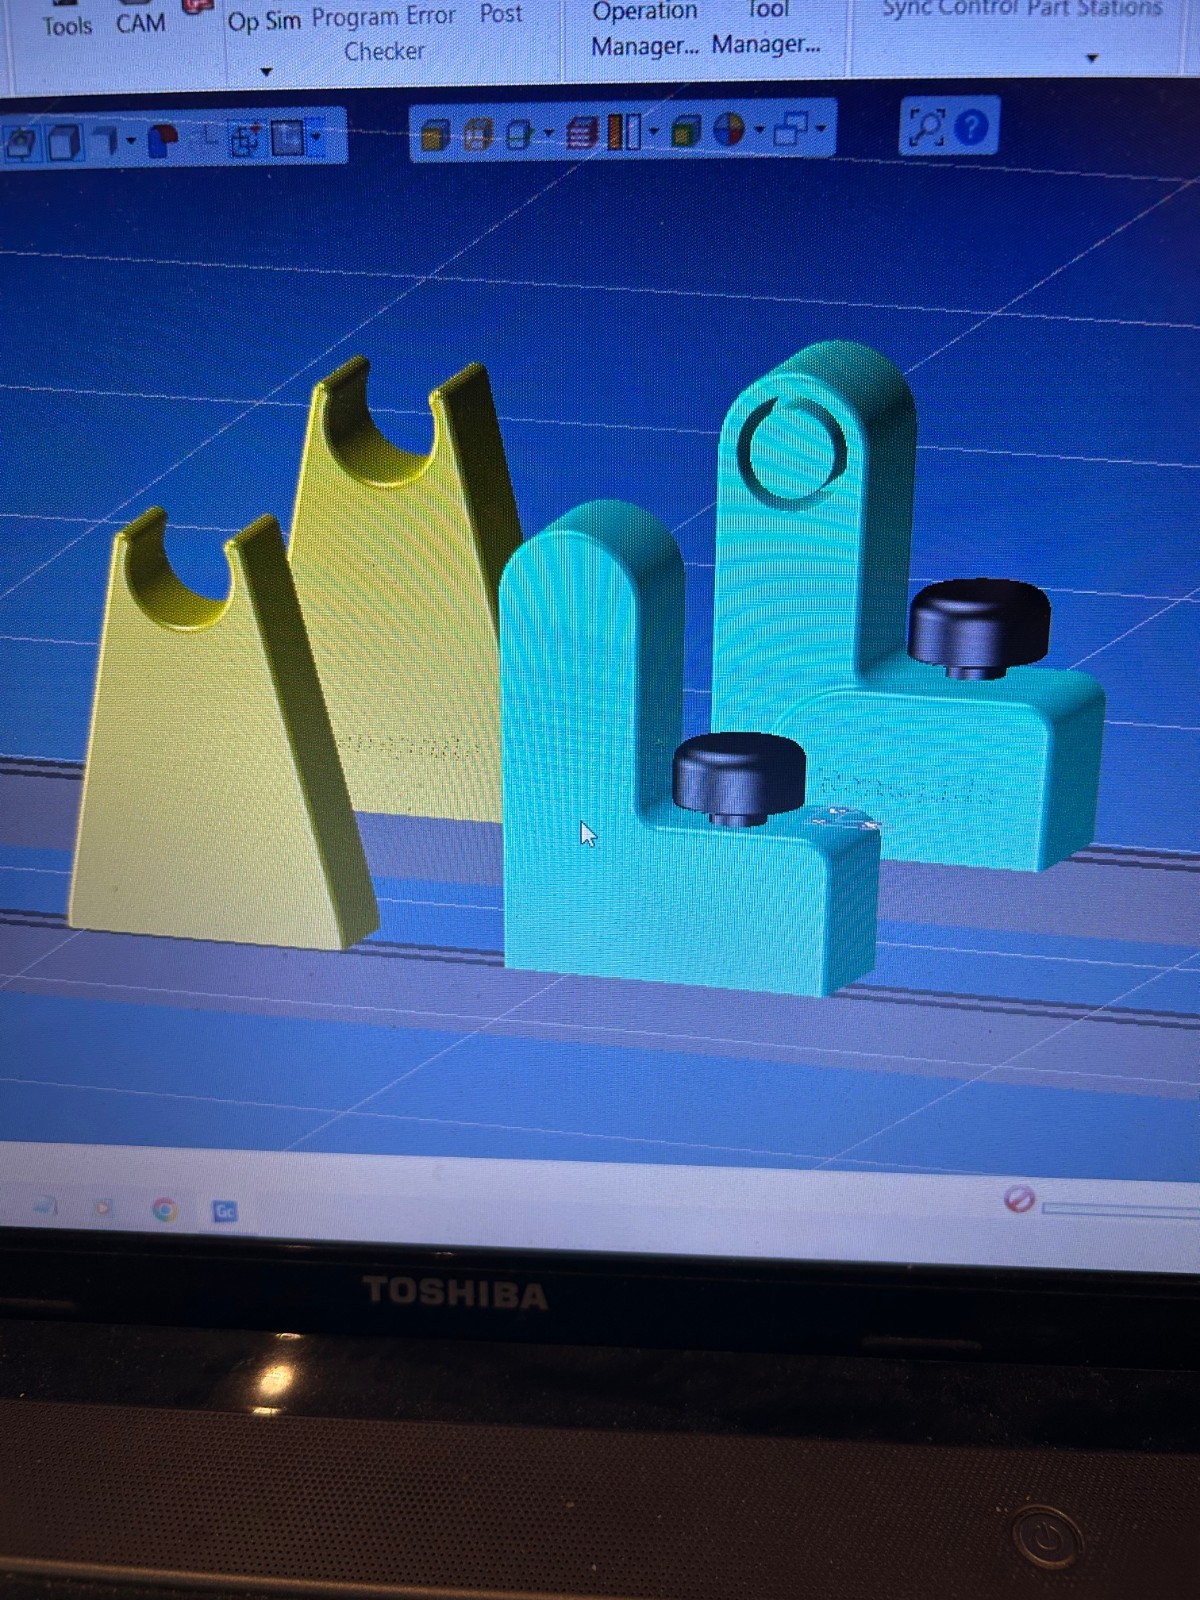Expand the dropdown after the orange bars icon

pyautogui.click(x=654, y=131)
